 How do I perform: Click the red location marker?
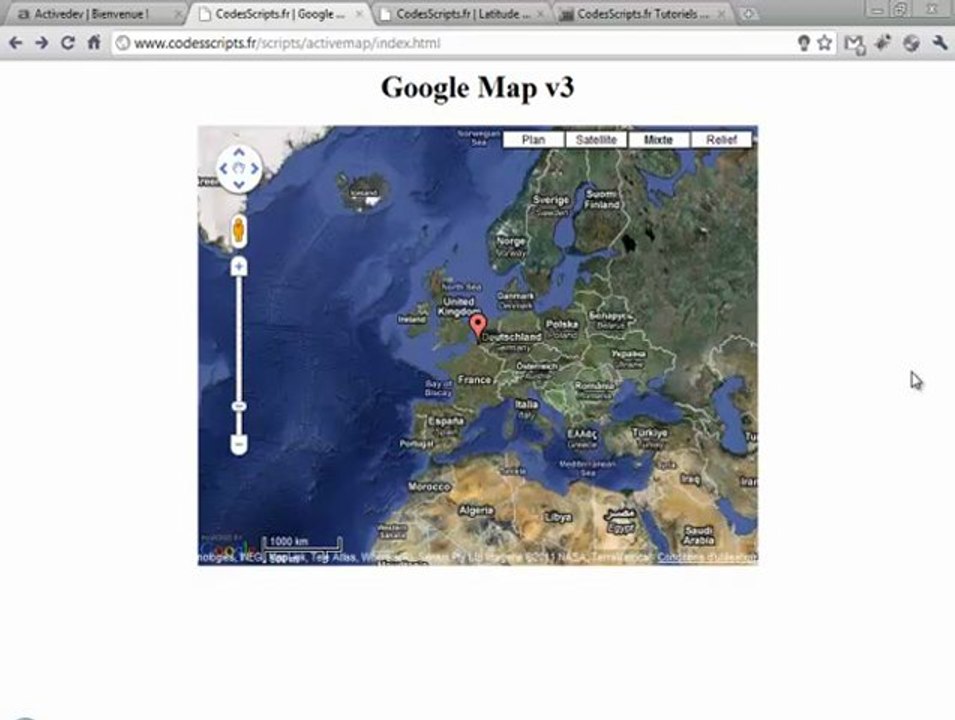coord(478,326)
